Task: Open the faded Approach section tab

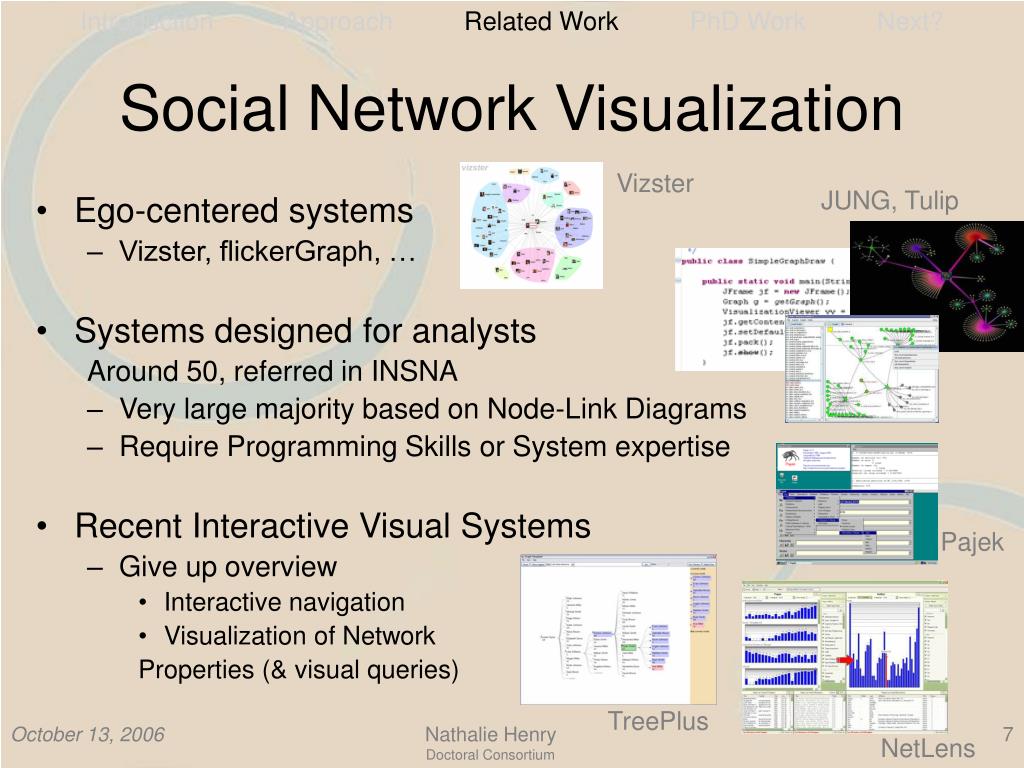Action: coord(338,22)
